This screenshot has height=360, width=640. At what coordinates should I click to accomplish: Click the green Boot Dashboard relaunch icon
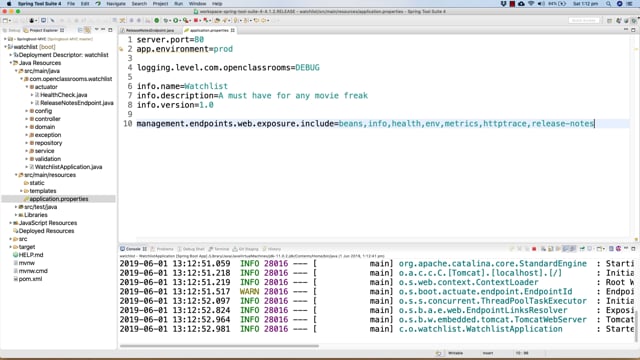[156, 20]
